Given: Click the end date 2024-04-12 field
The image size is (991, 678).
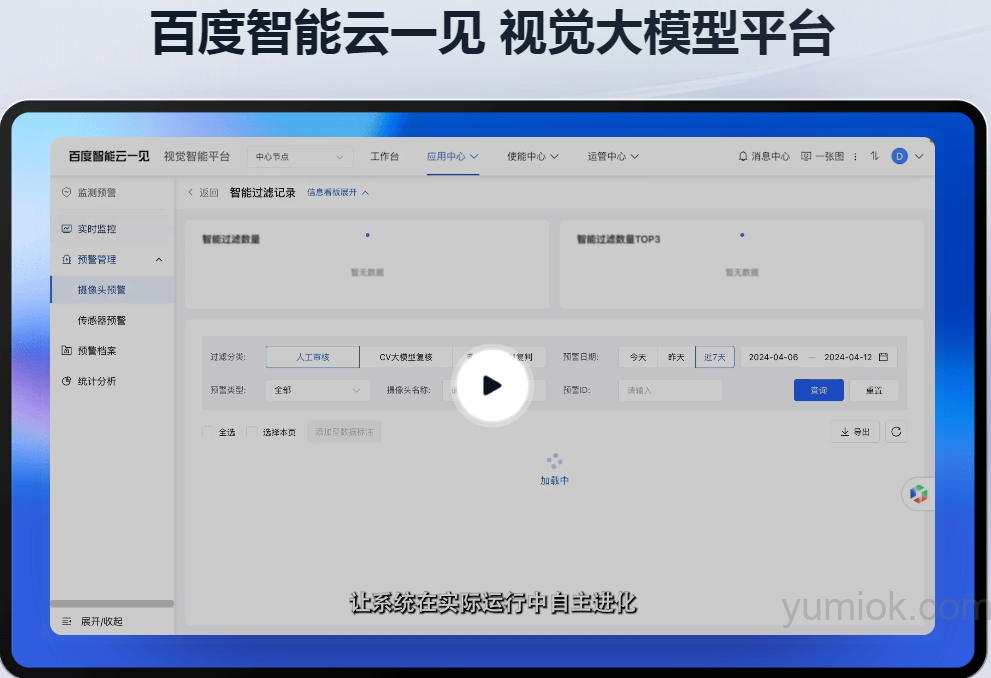Looking at the screenshot, I should [x=848, y=357].
